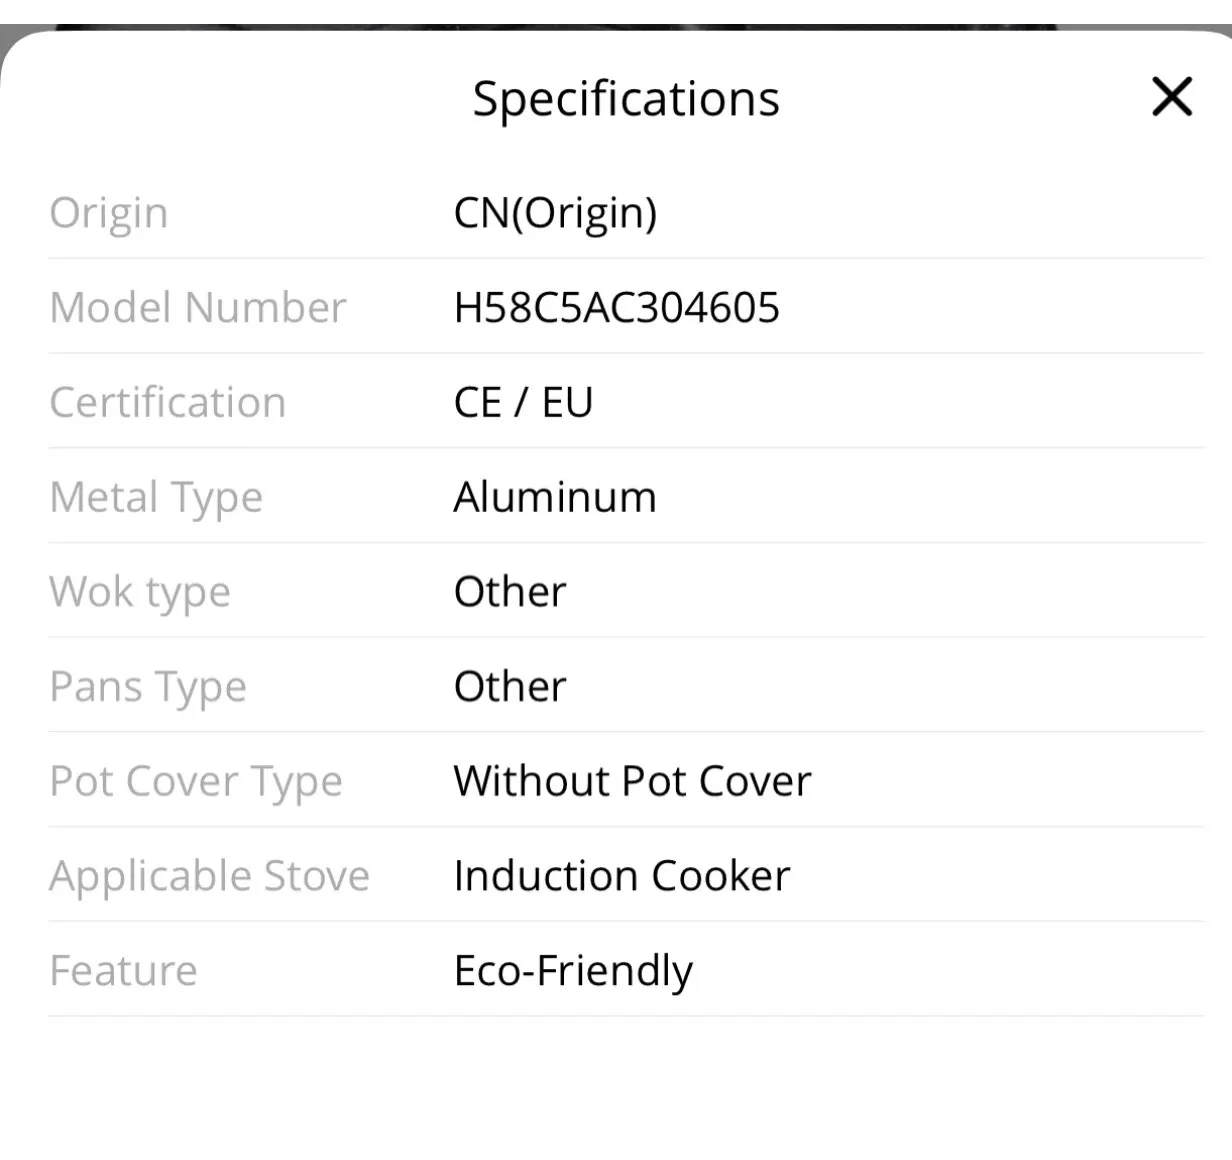Viewport: 1232px width, 1160px height.
Task: Click the Other value for Wok type
Action: (x=510, y=592)
